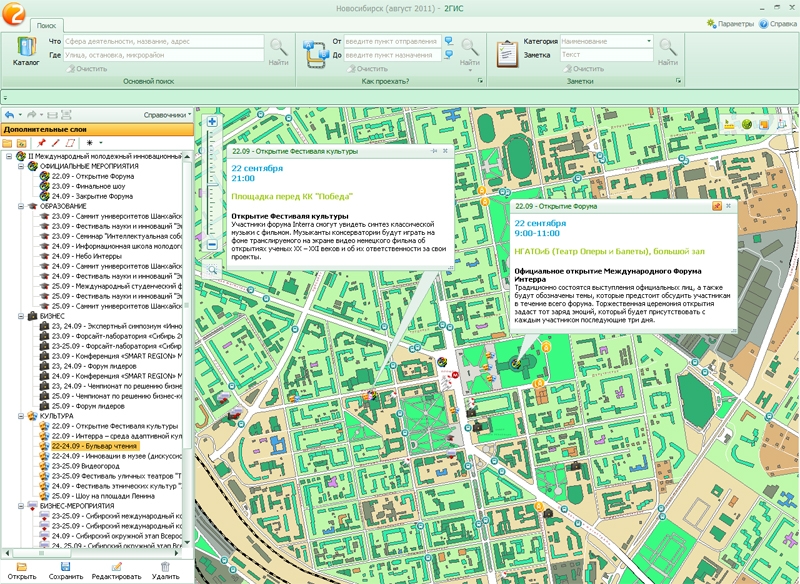Screen dimensions: 800x584
Task: Open the Категория combo box
Action: point(607,41)
